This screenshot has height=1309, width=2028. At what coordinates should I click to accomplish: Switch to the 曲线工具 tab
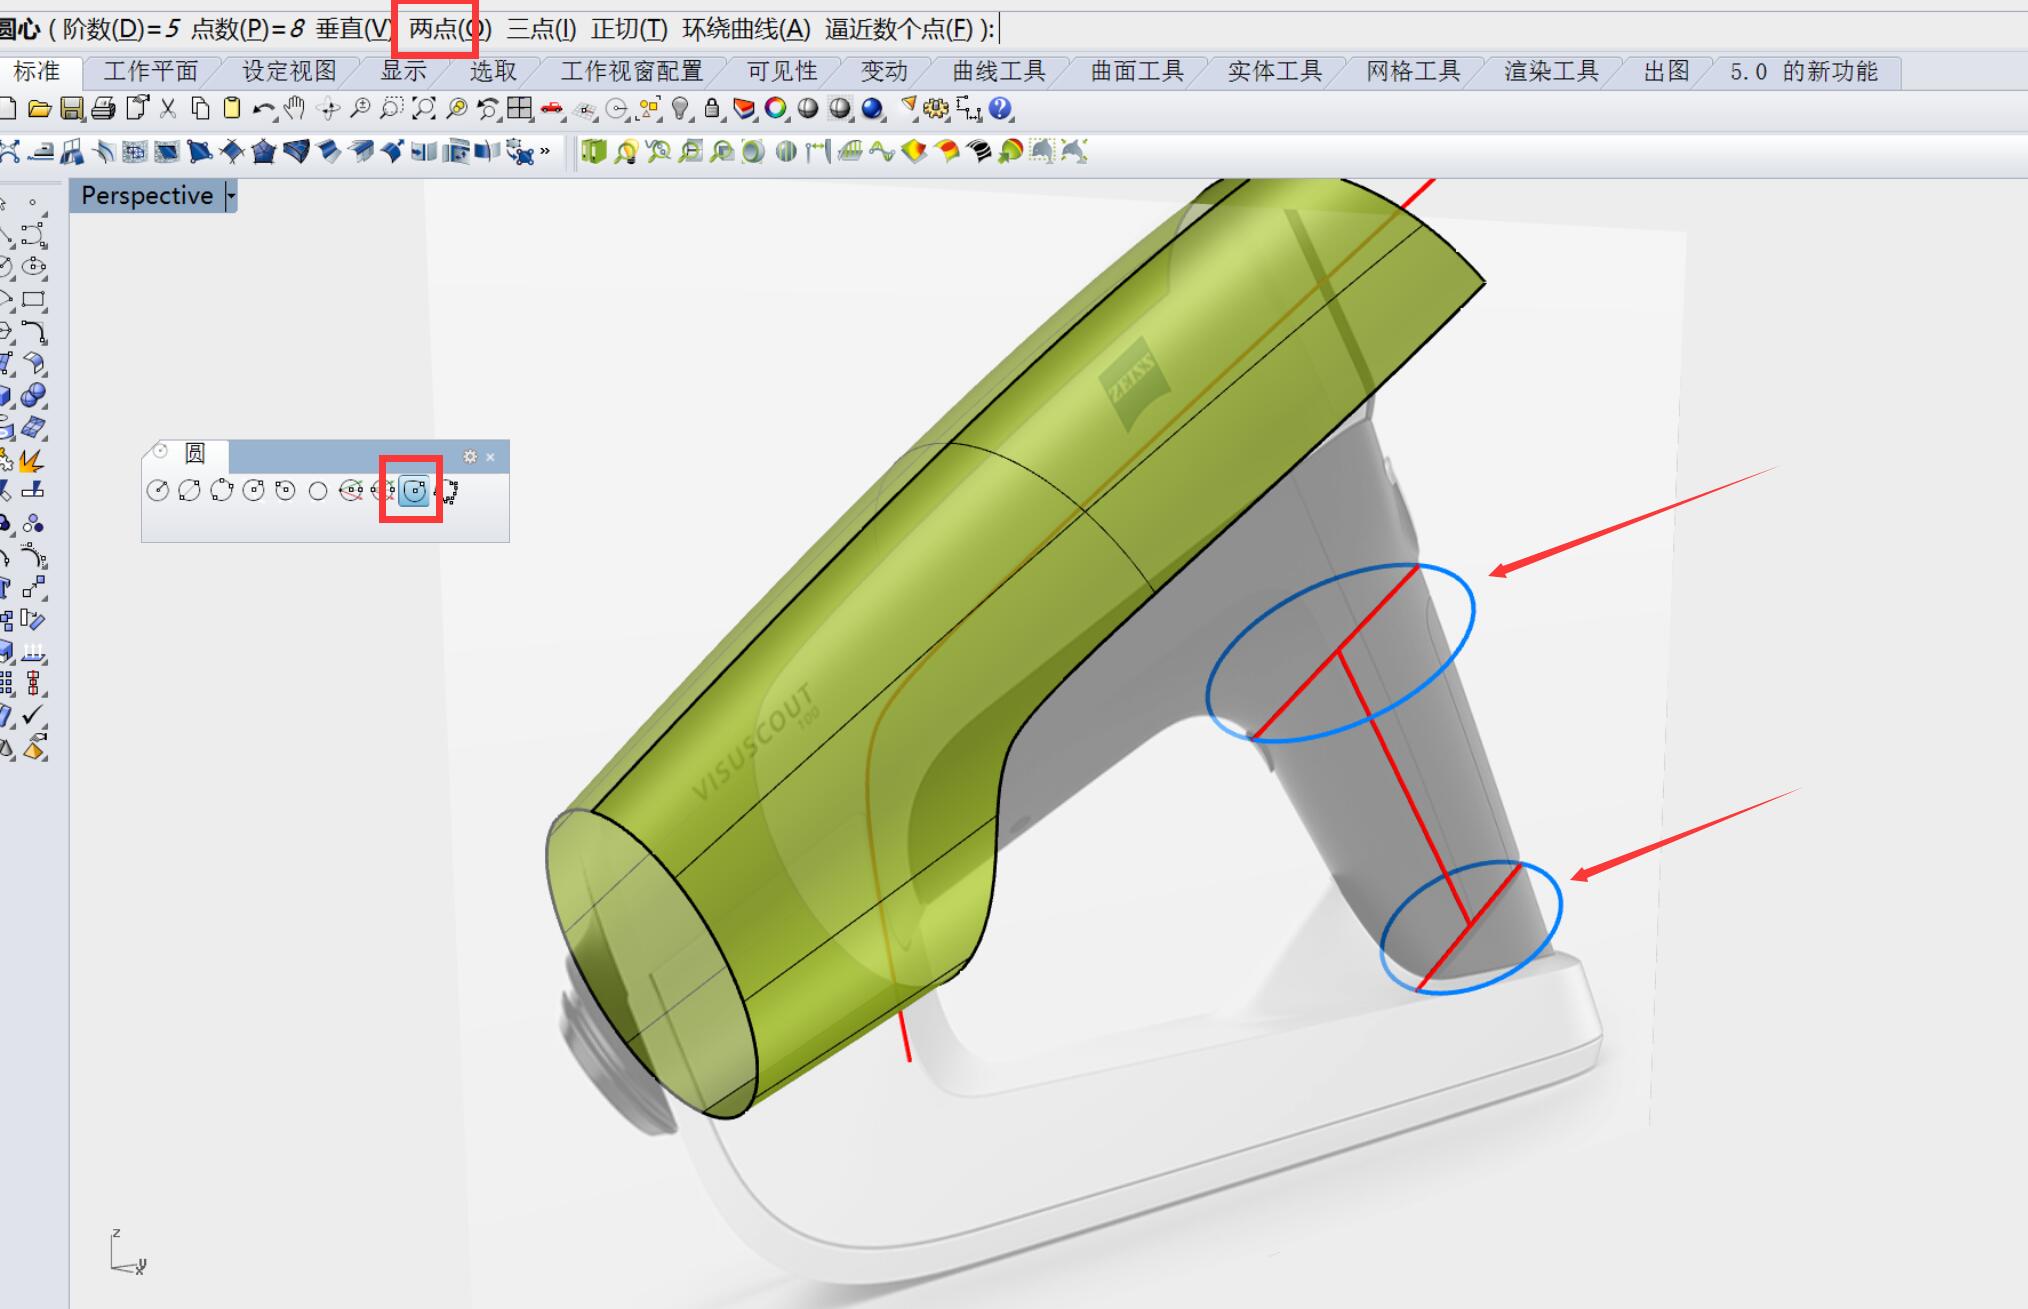coord(998,72)
